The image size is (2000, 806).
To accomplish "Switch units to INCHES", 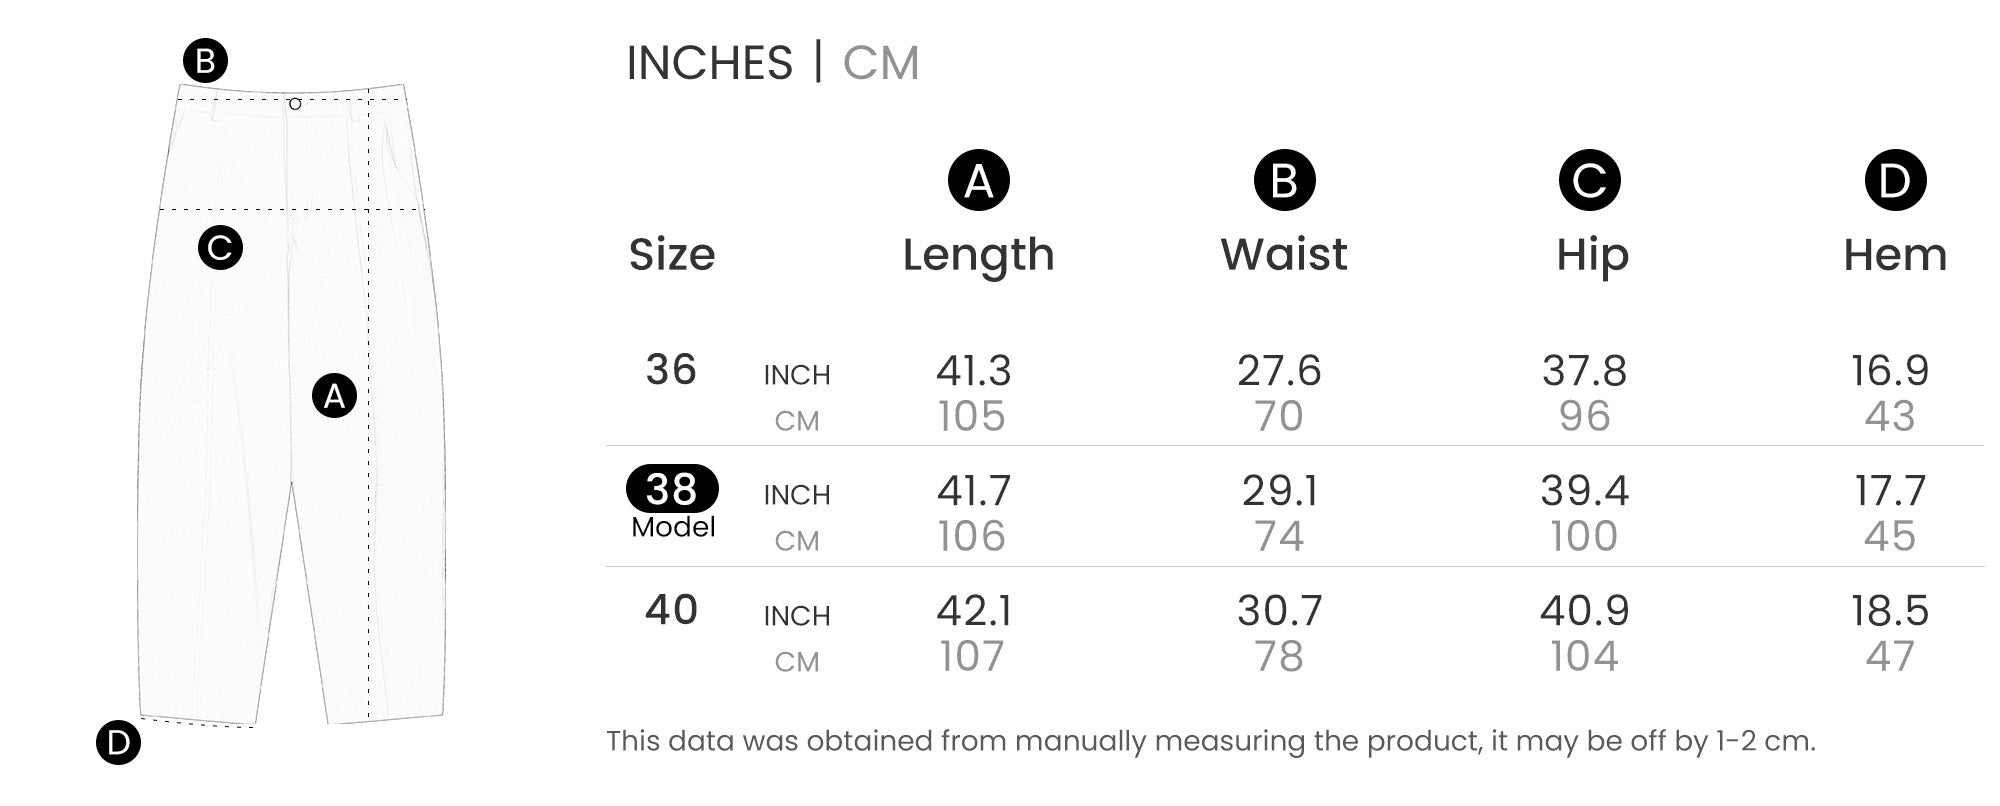I will [x=709, y=63].
